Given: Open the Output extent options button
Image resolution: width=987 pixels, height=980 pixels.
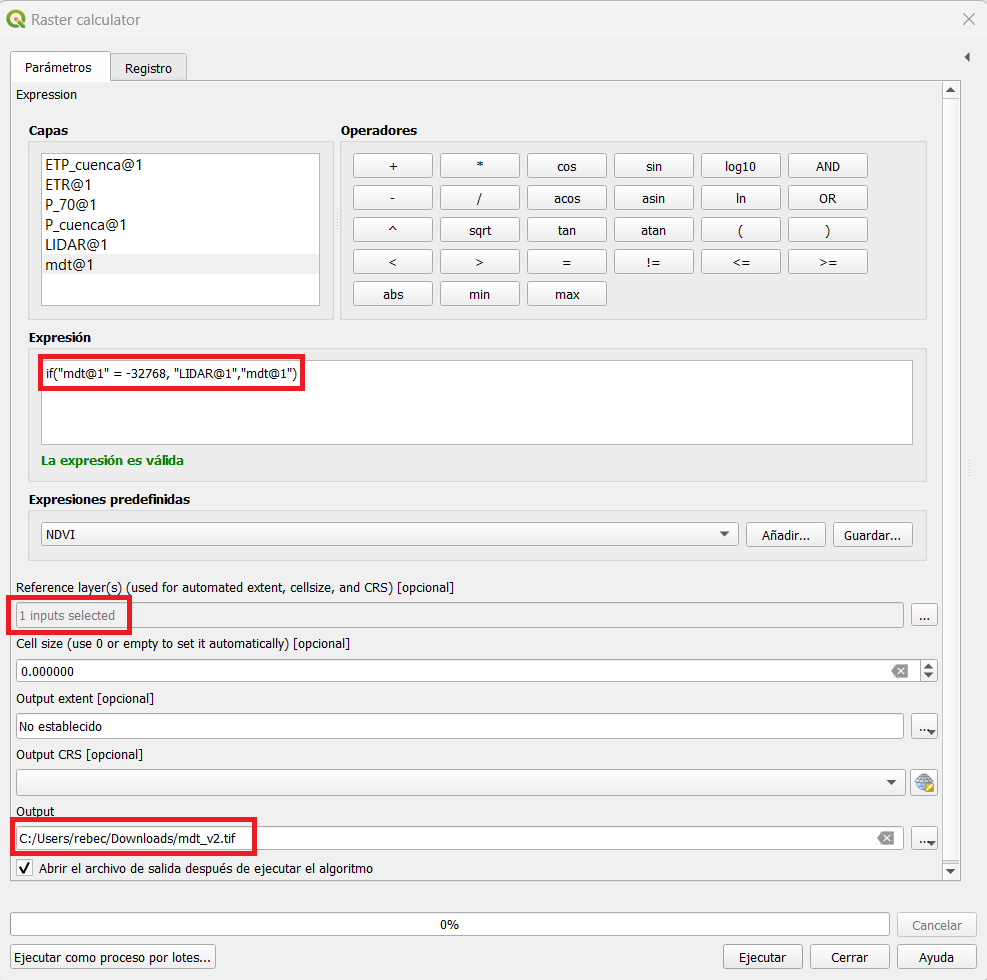Looking at the screenshot, I should coord(924,727).
